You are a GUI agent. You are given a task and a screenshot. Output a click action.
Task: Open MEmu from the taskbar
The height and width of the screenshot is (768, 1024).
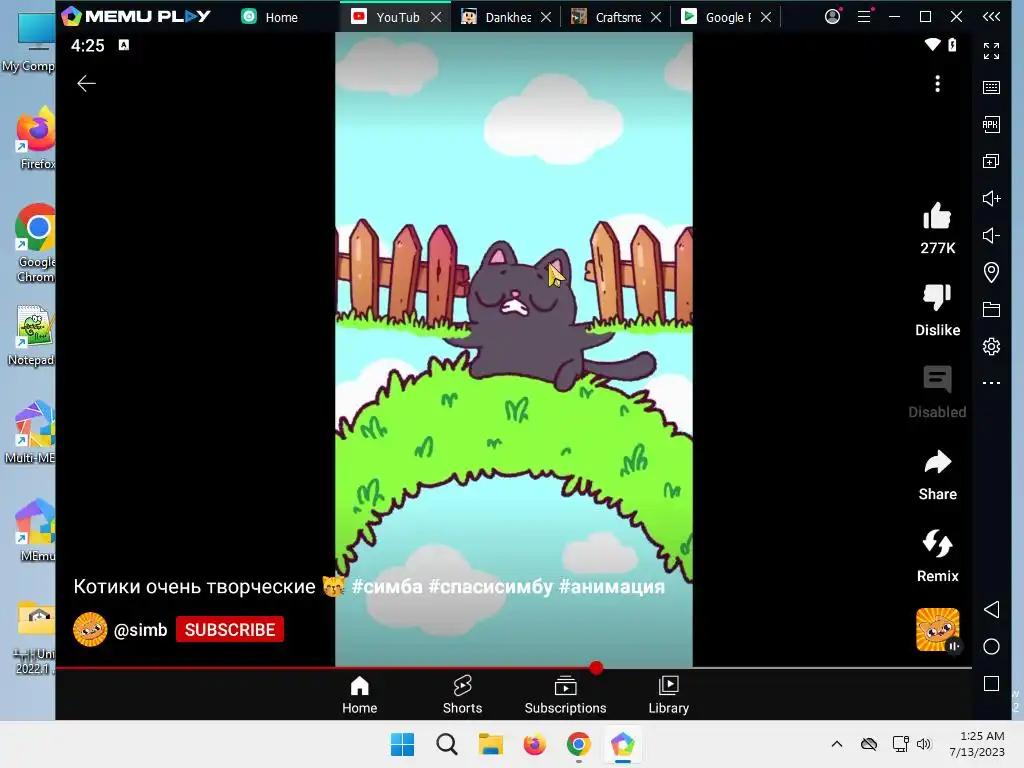click(622, 744)
